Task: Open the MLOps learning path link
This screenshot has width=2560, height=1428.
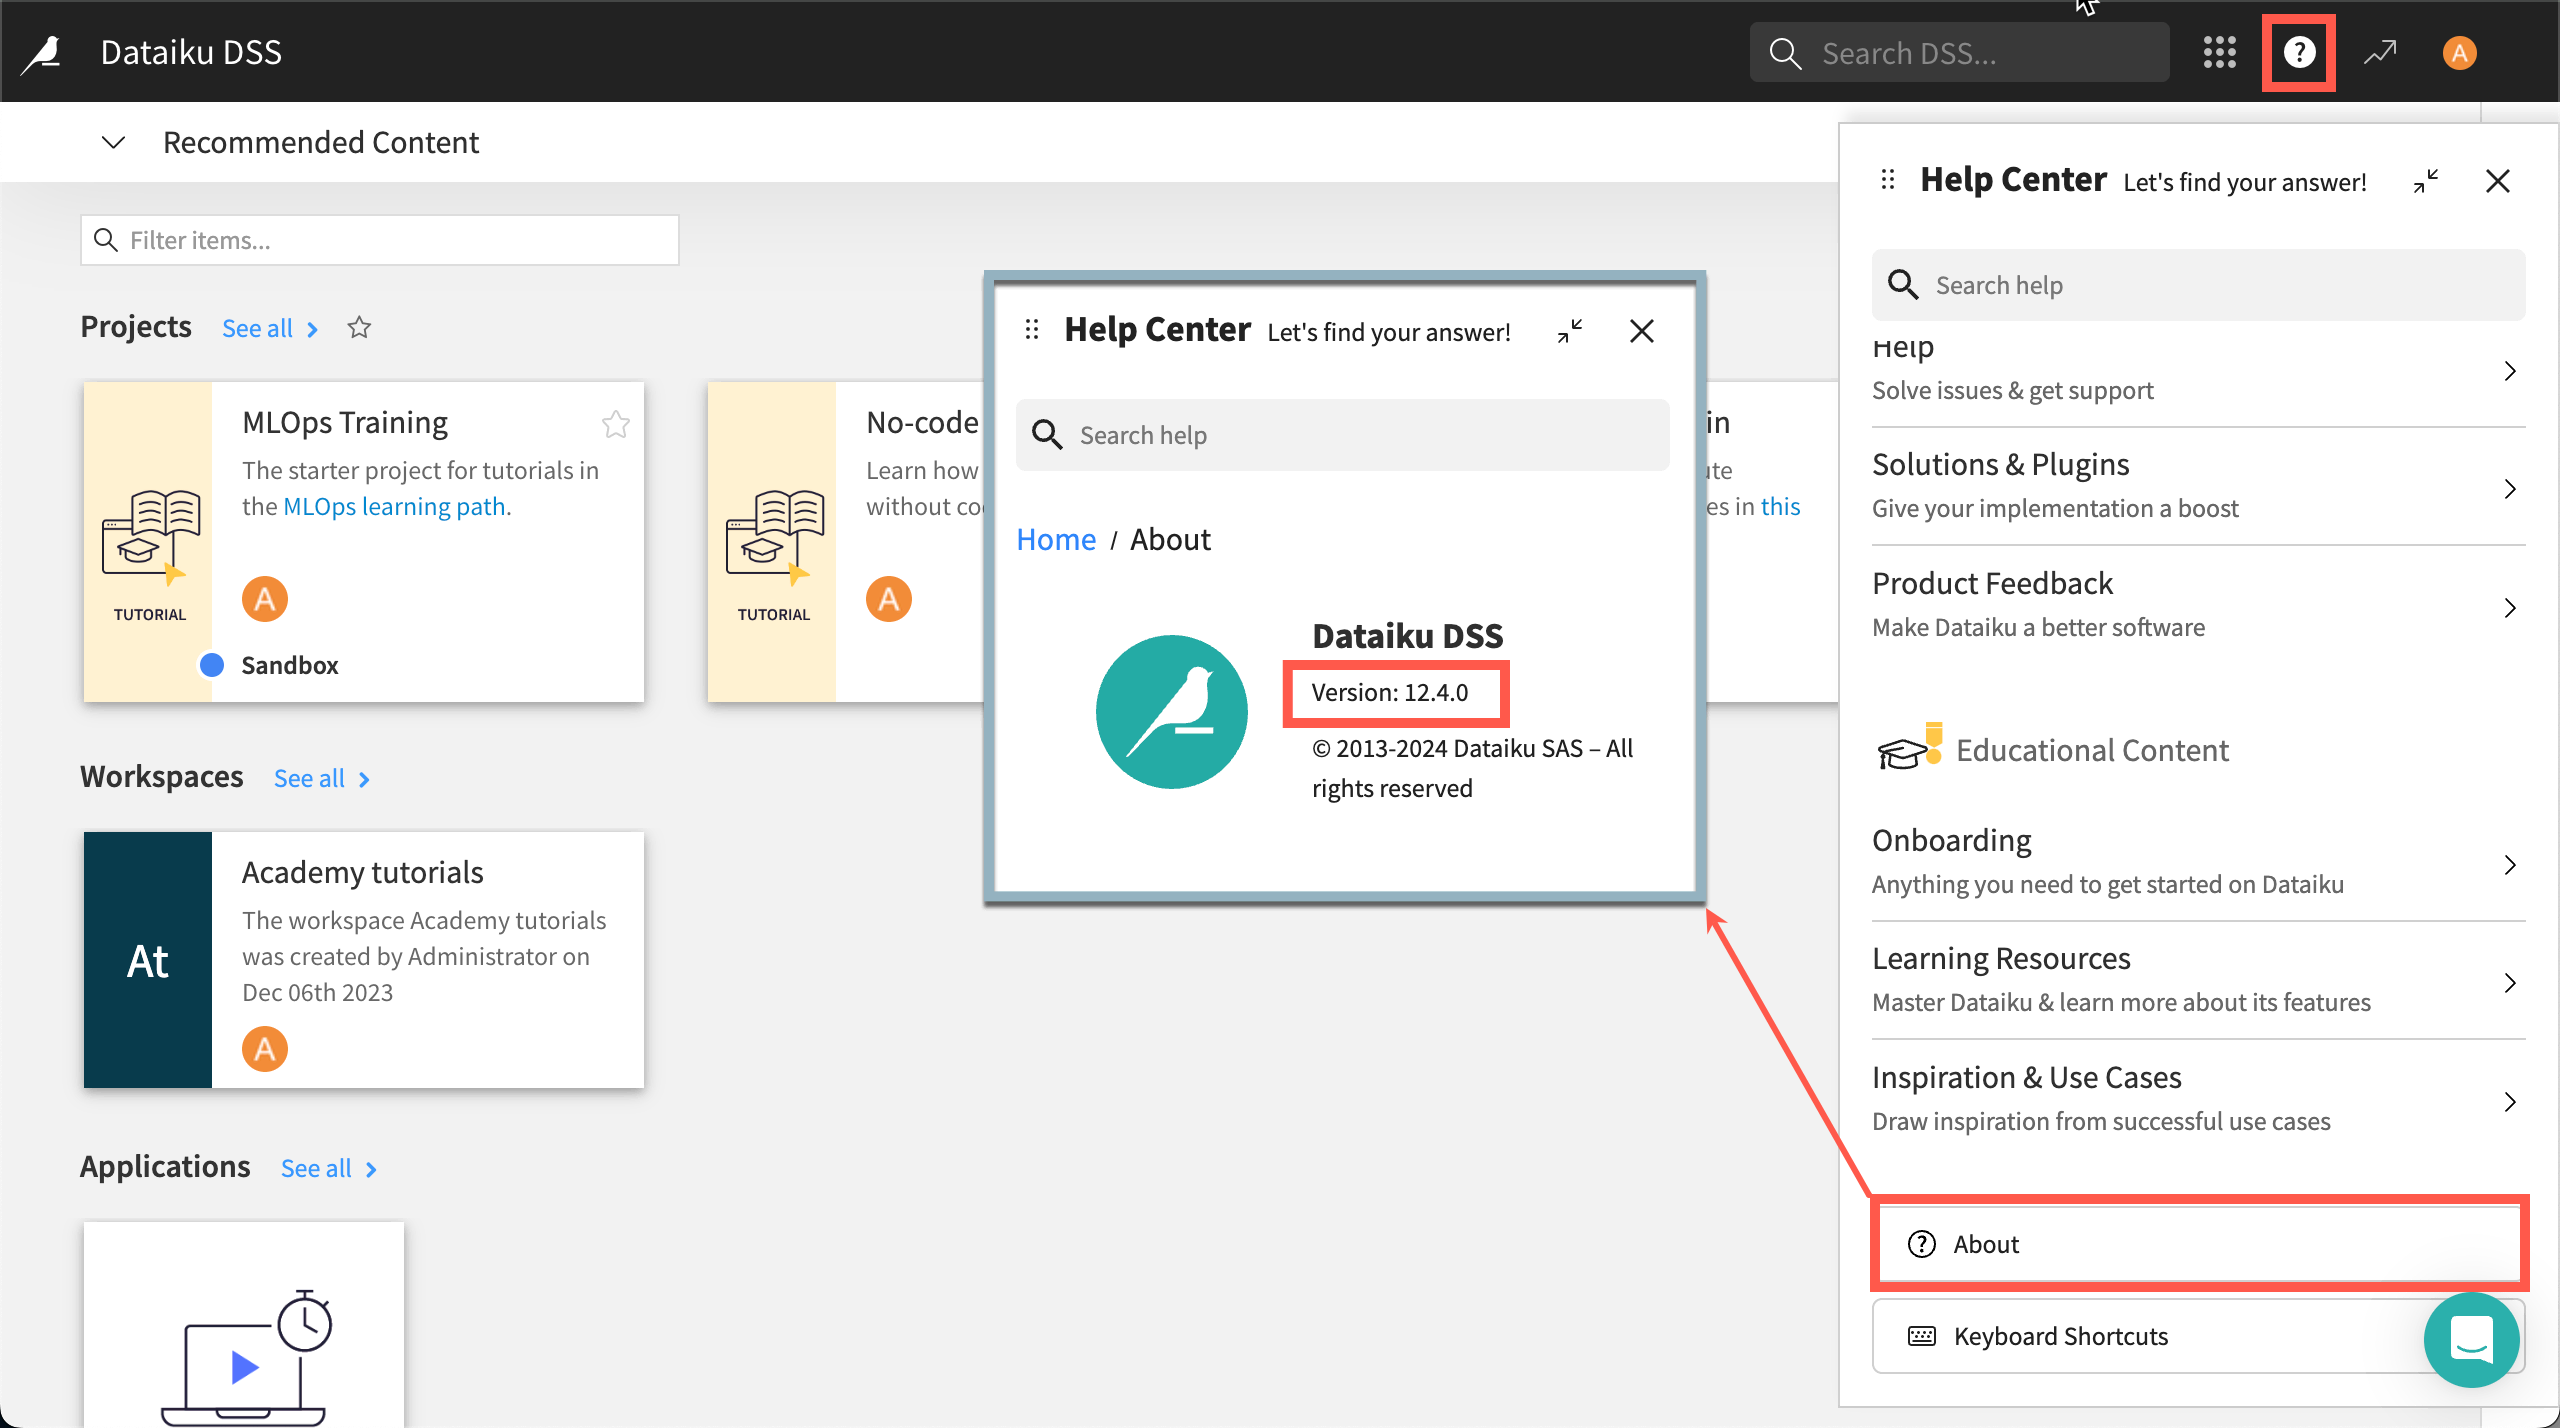Action: [395, 507]
